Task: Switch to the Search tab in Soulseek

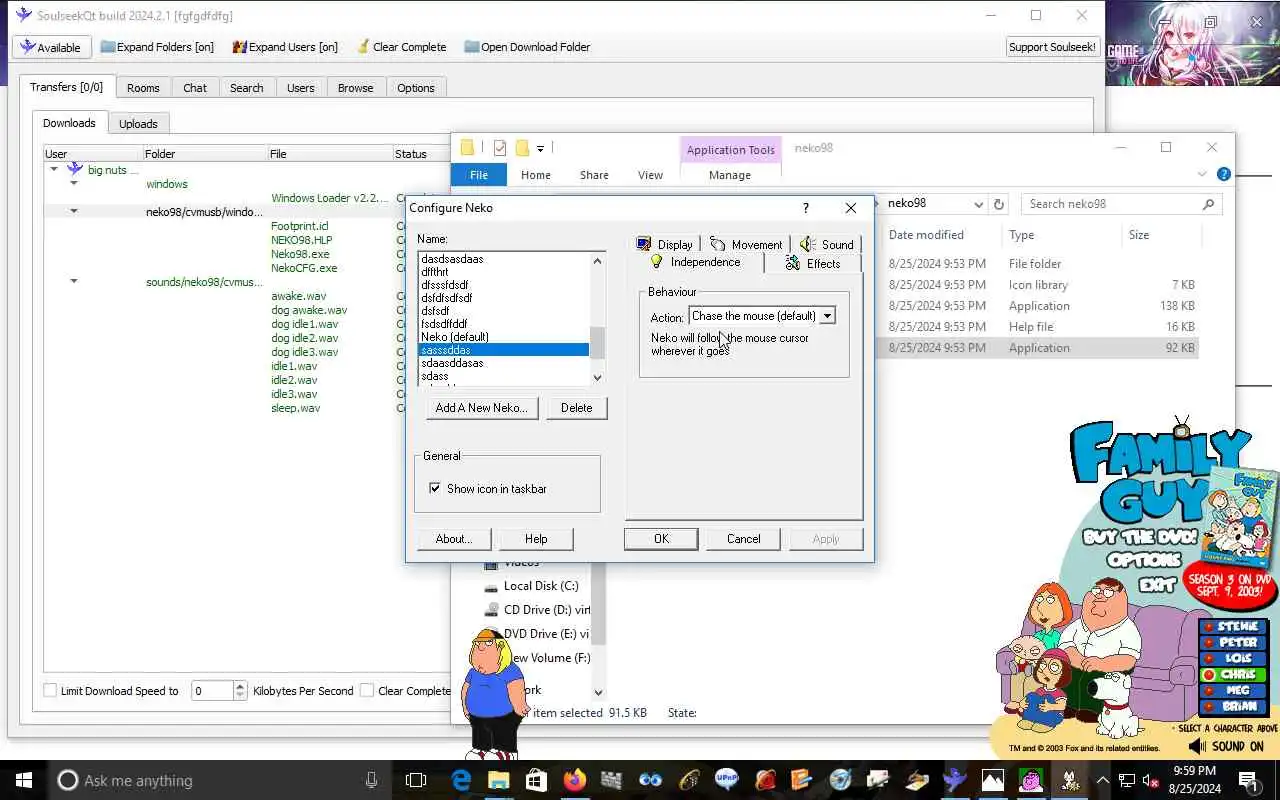Action: 246,88
